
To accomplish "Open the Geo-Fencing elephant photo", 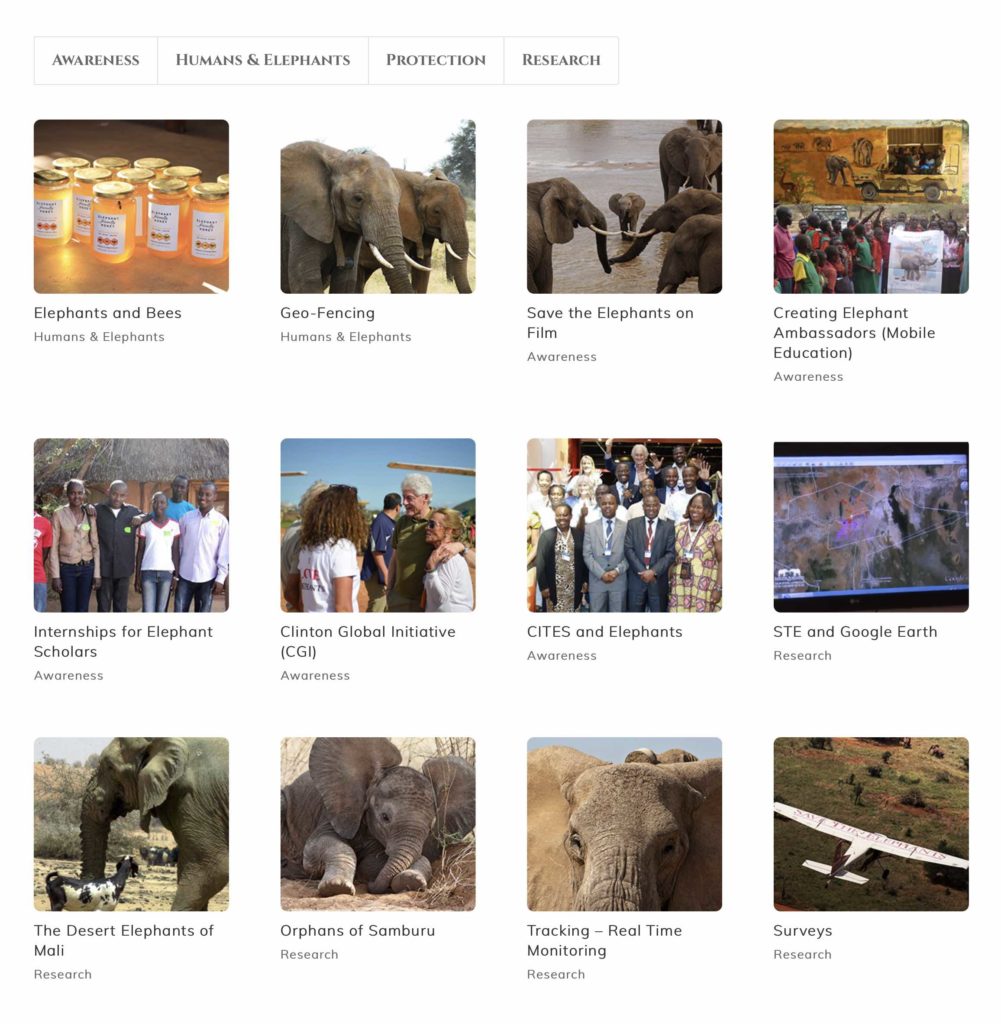I will click(x=378, y=206).
